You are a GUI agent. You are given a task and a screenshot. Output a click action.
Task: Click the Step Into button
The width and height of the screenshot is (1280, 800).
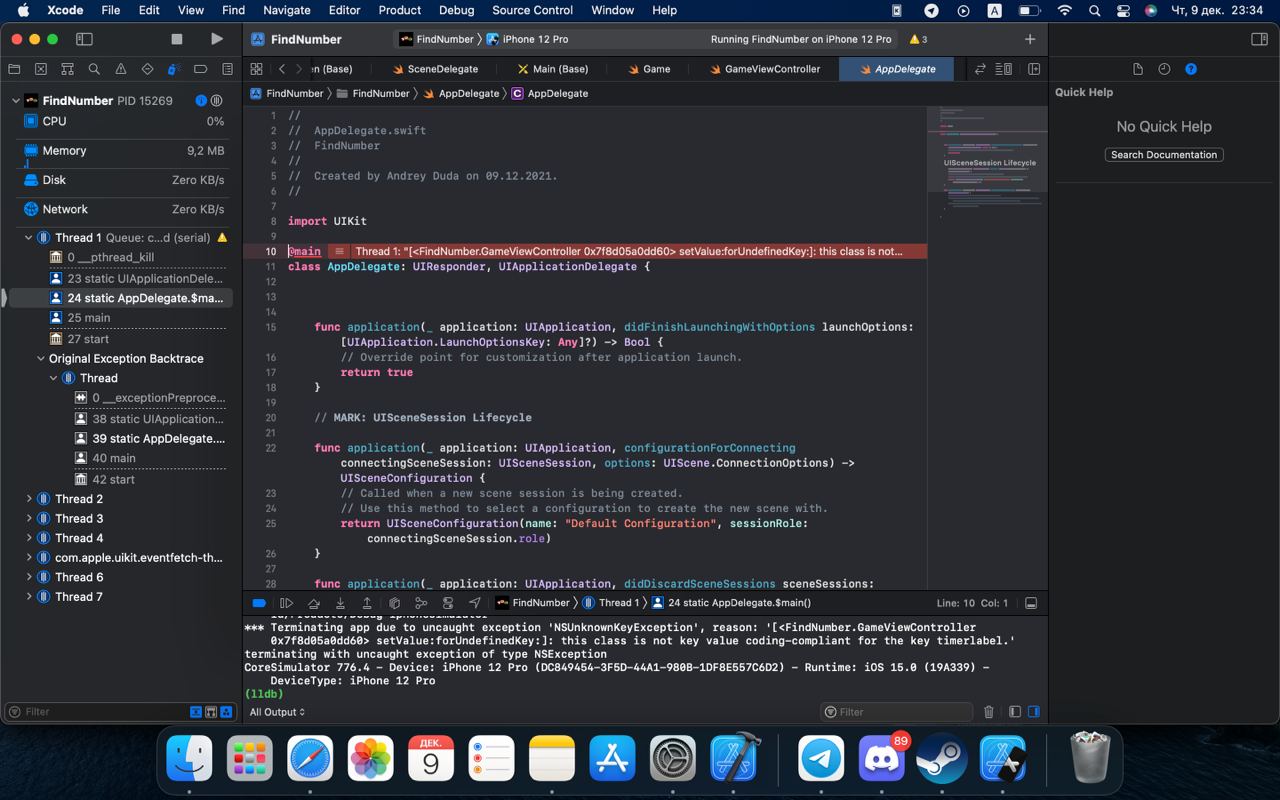[340, 603]
